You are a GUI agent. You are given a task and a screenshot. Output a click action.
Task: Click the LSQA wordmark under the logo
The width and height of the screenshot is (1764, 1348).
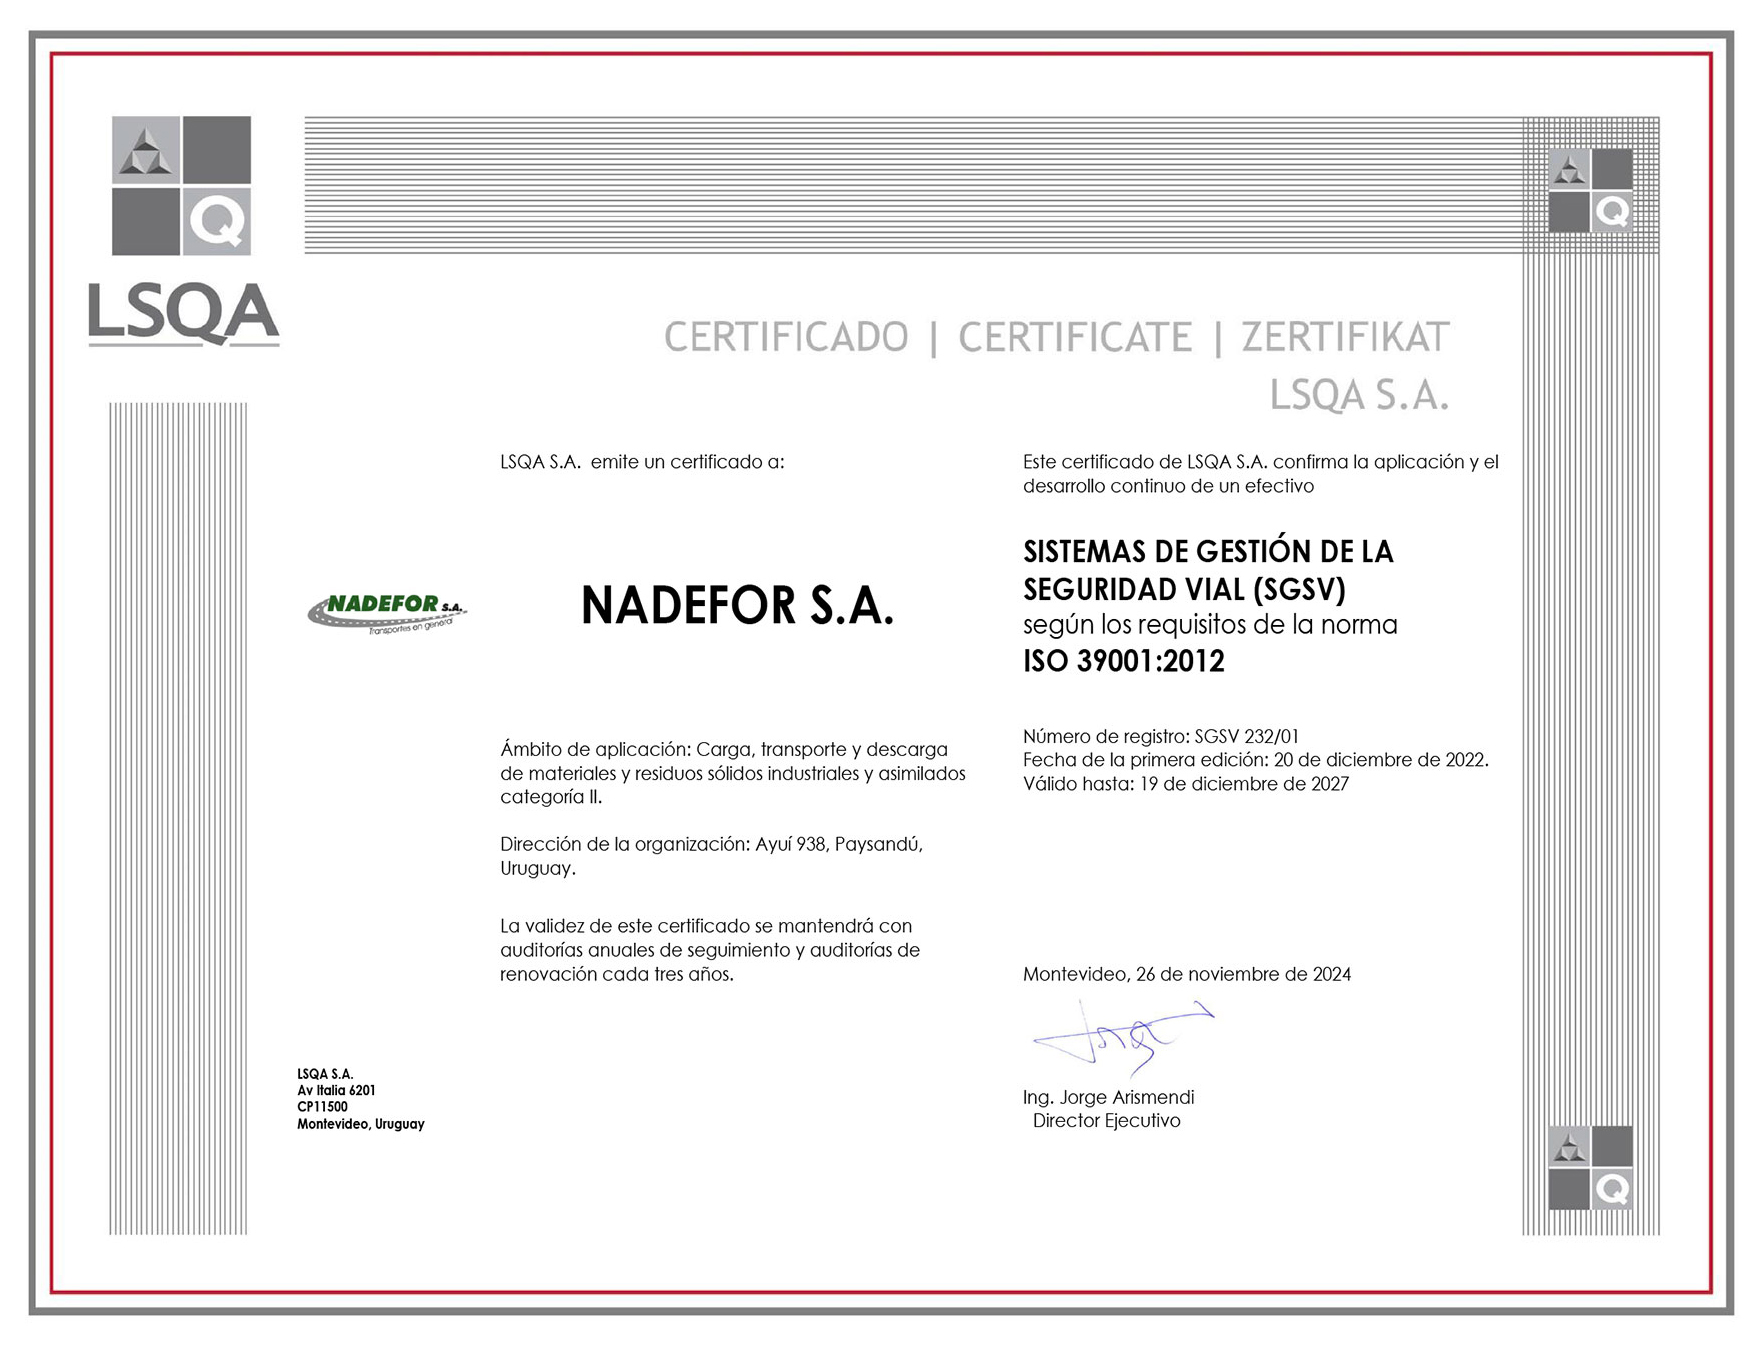coord(183,314)
